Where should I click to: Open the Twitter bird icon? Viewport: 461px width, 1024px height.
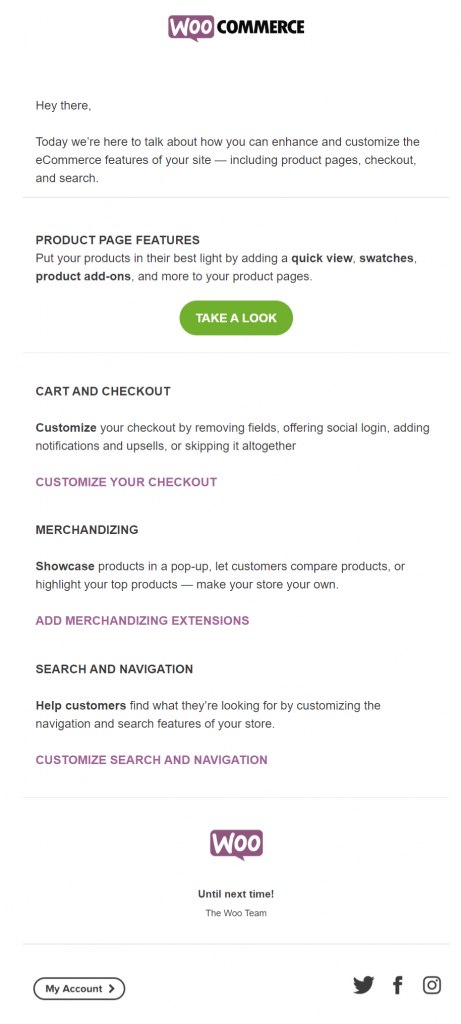pos(364,985)
